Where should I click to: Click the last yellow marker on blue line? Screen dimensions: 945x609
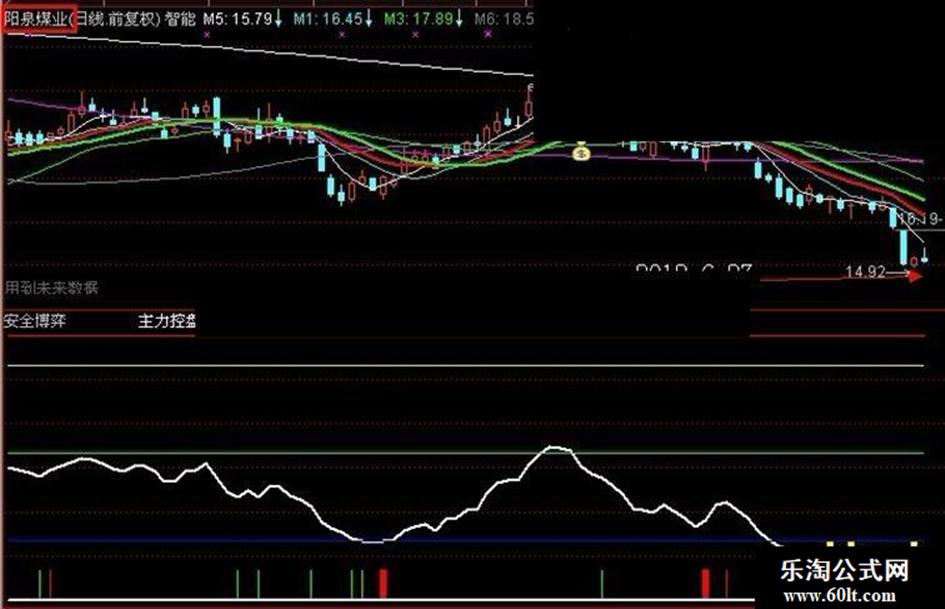pyautogui.click(x=914, y=544)
